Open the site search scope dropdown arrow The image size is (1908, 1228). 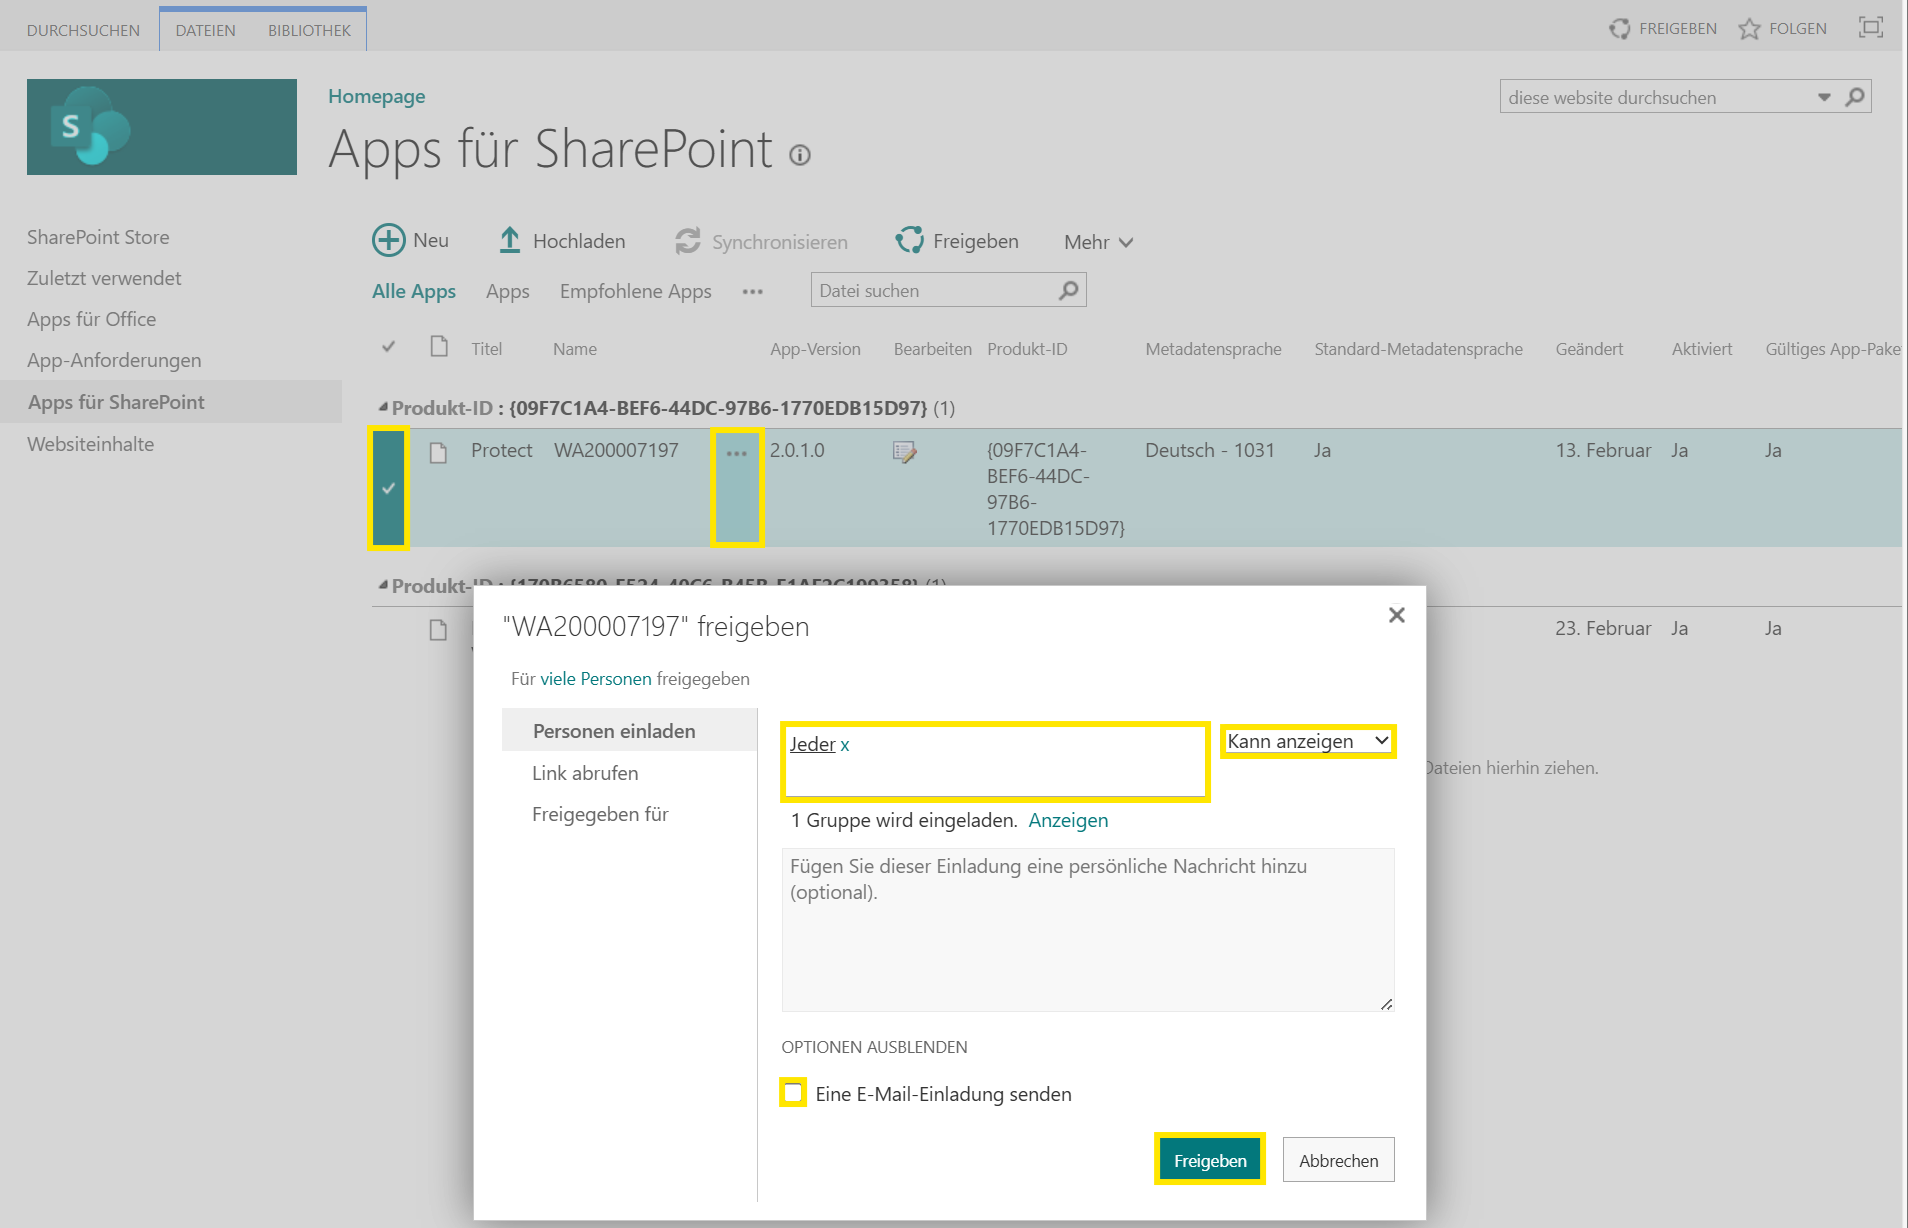pos(1824,97)
